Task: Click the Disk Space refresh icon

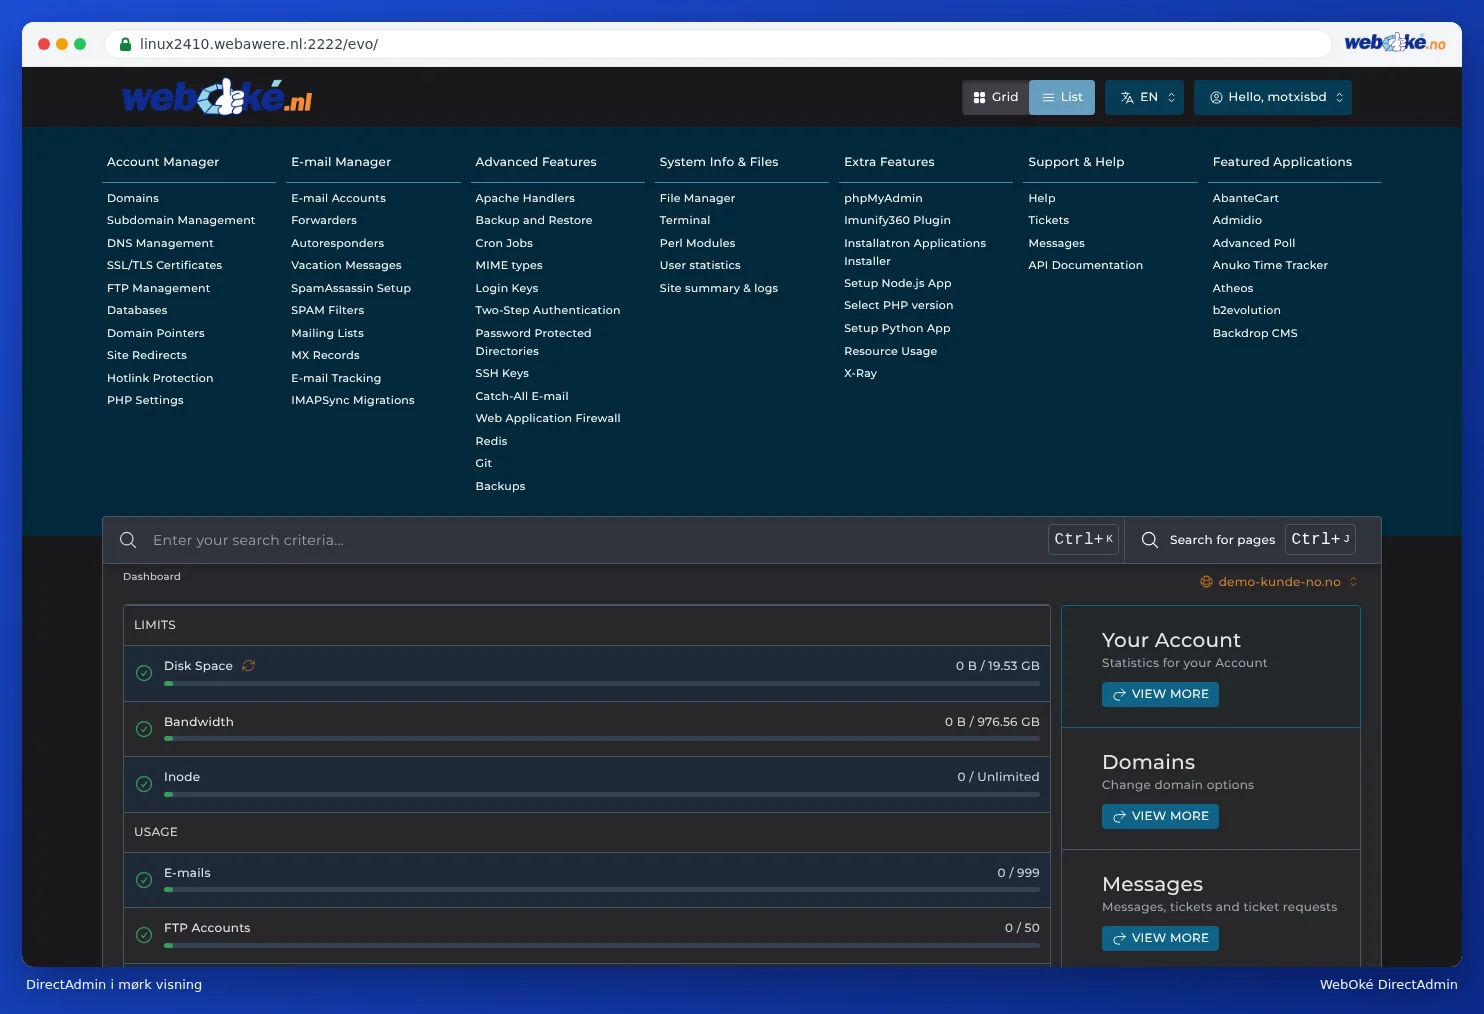Action: point(249,666)
